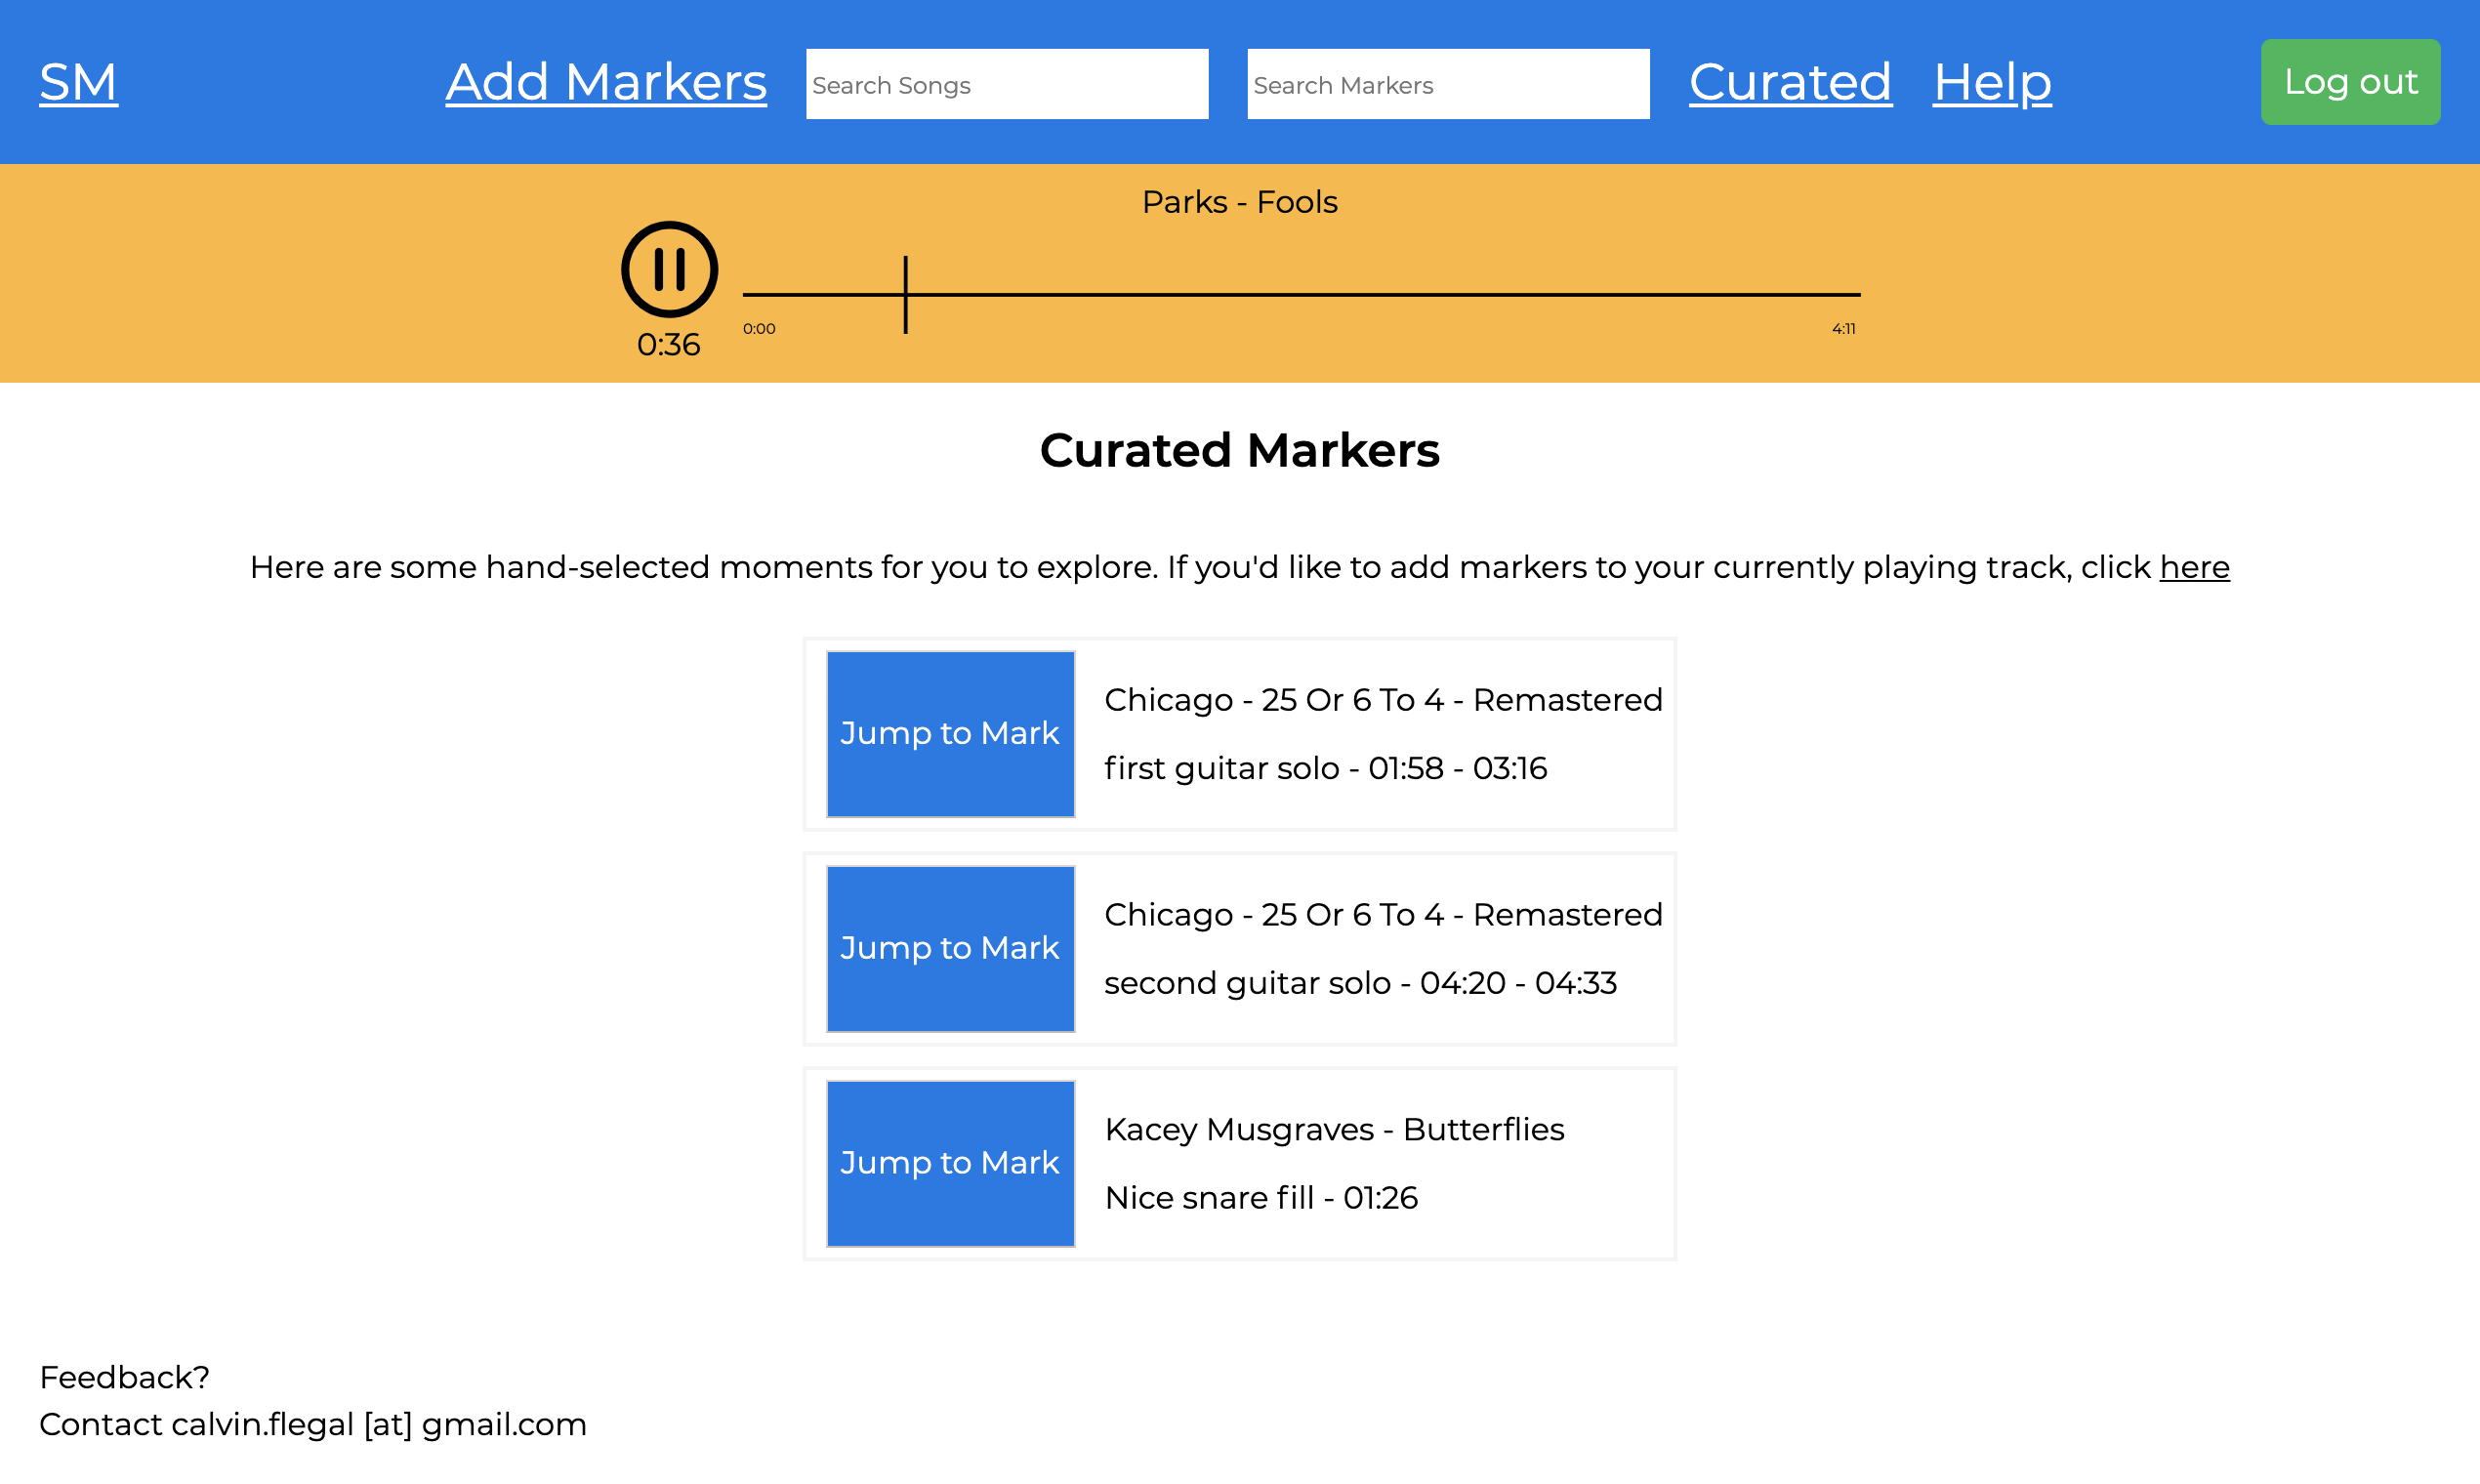Open the Curated markers page
The image size is (2480, 1484).
point(1789,82)
